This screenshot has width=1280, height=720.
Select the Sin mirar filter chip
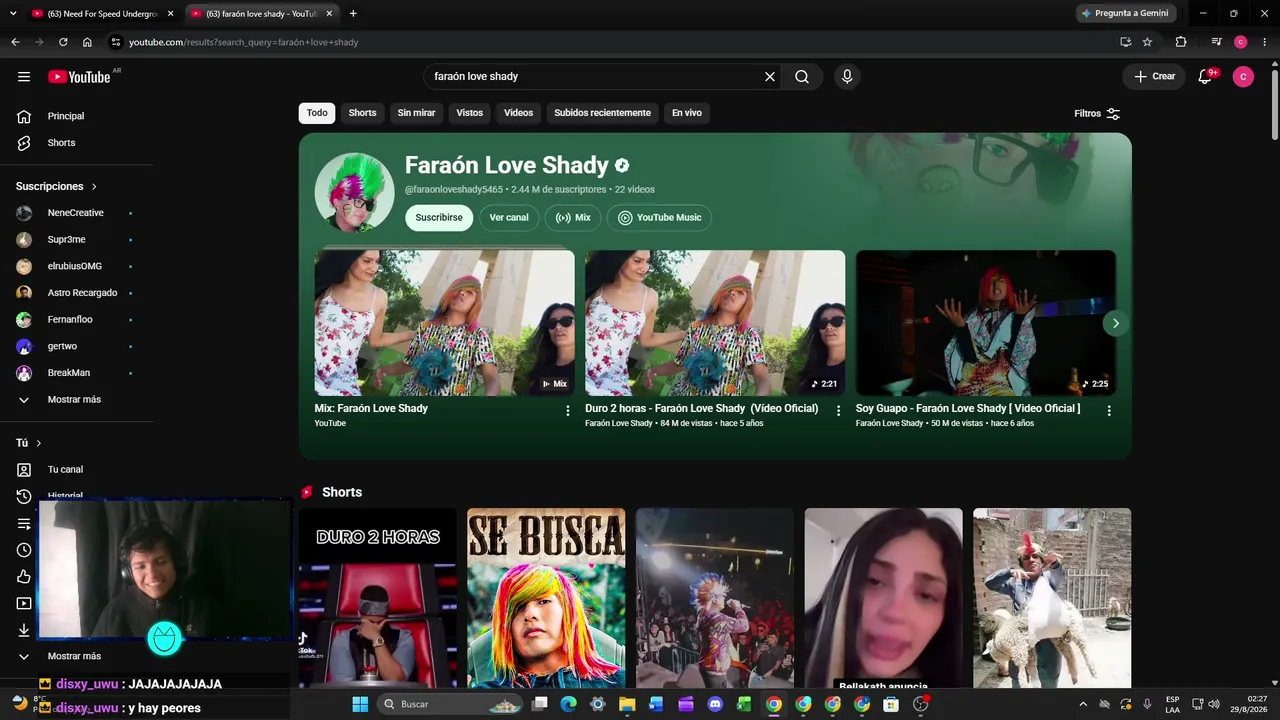[416, 113]
